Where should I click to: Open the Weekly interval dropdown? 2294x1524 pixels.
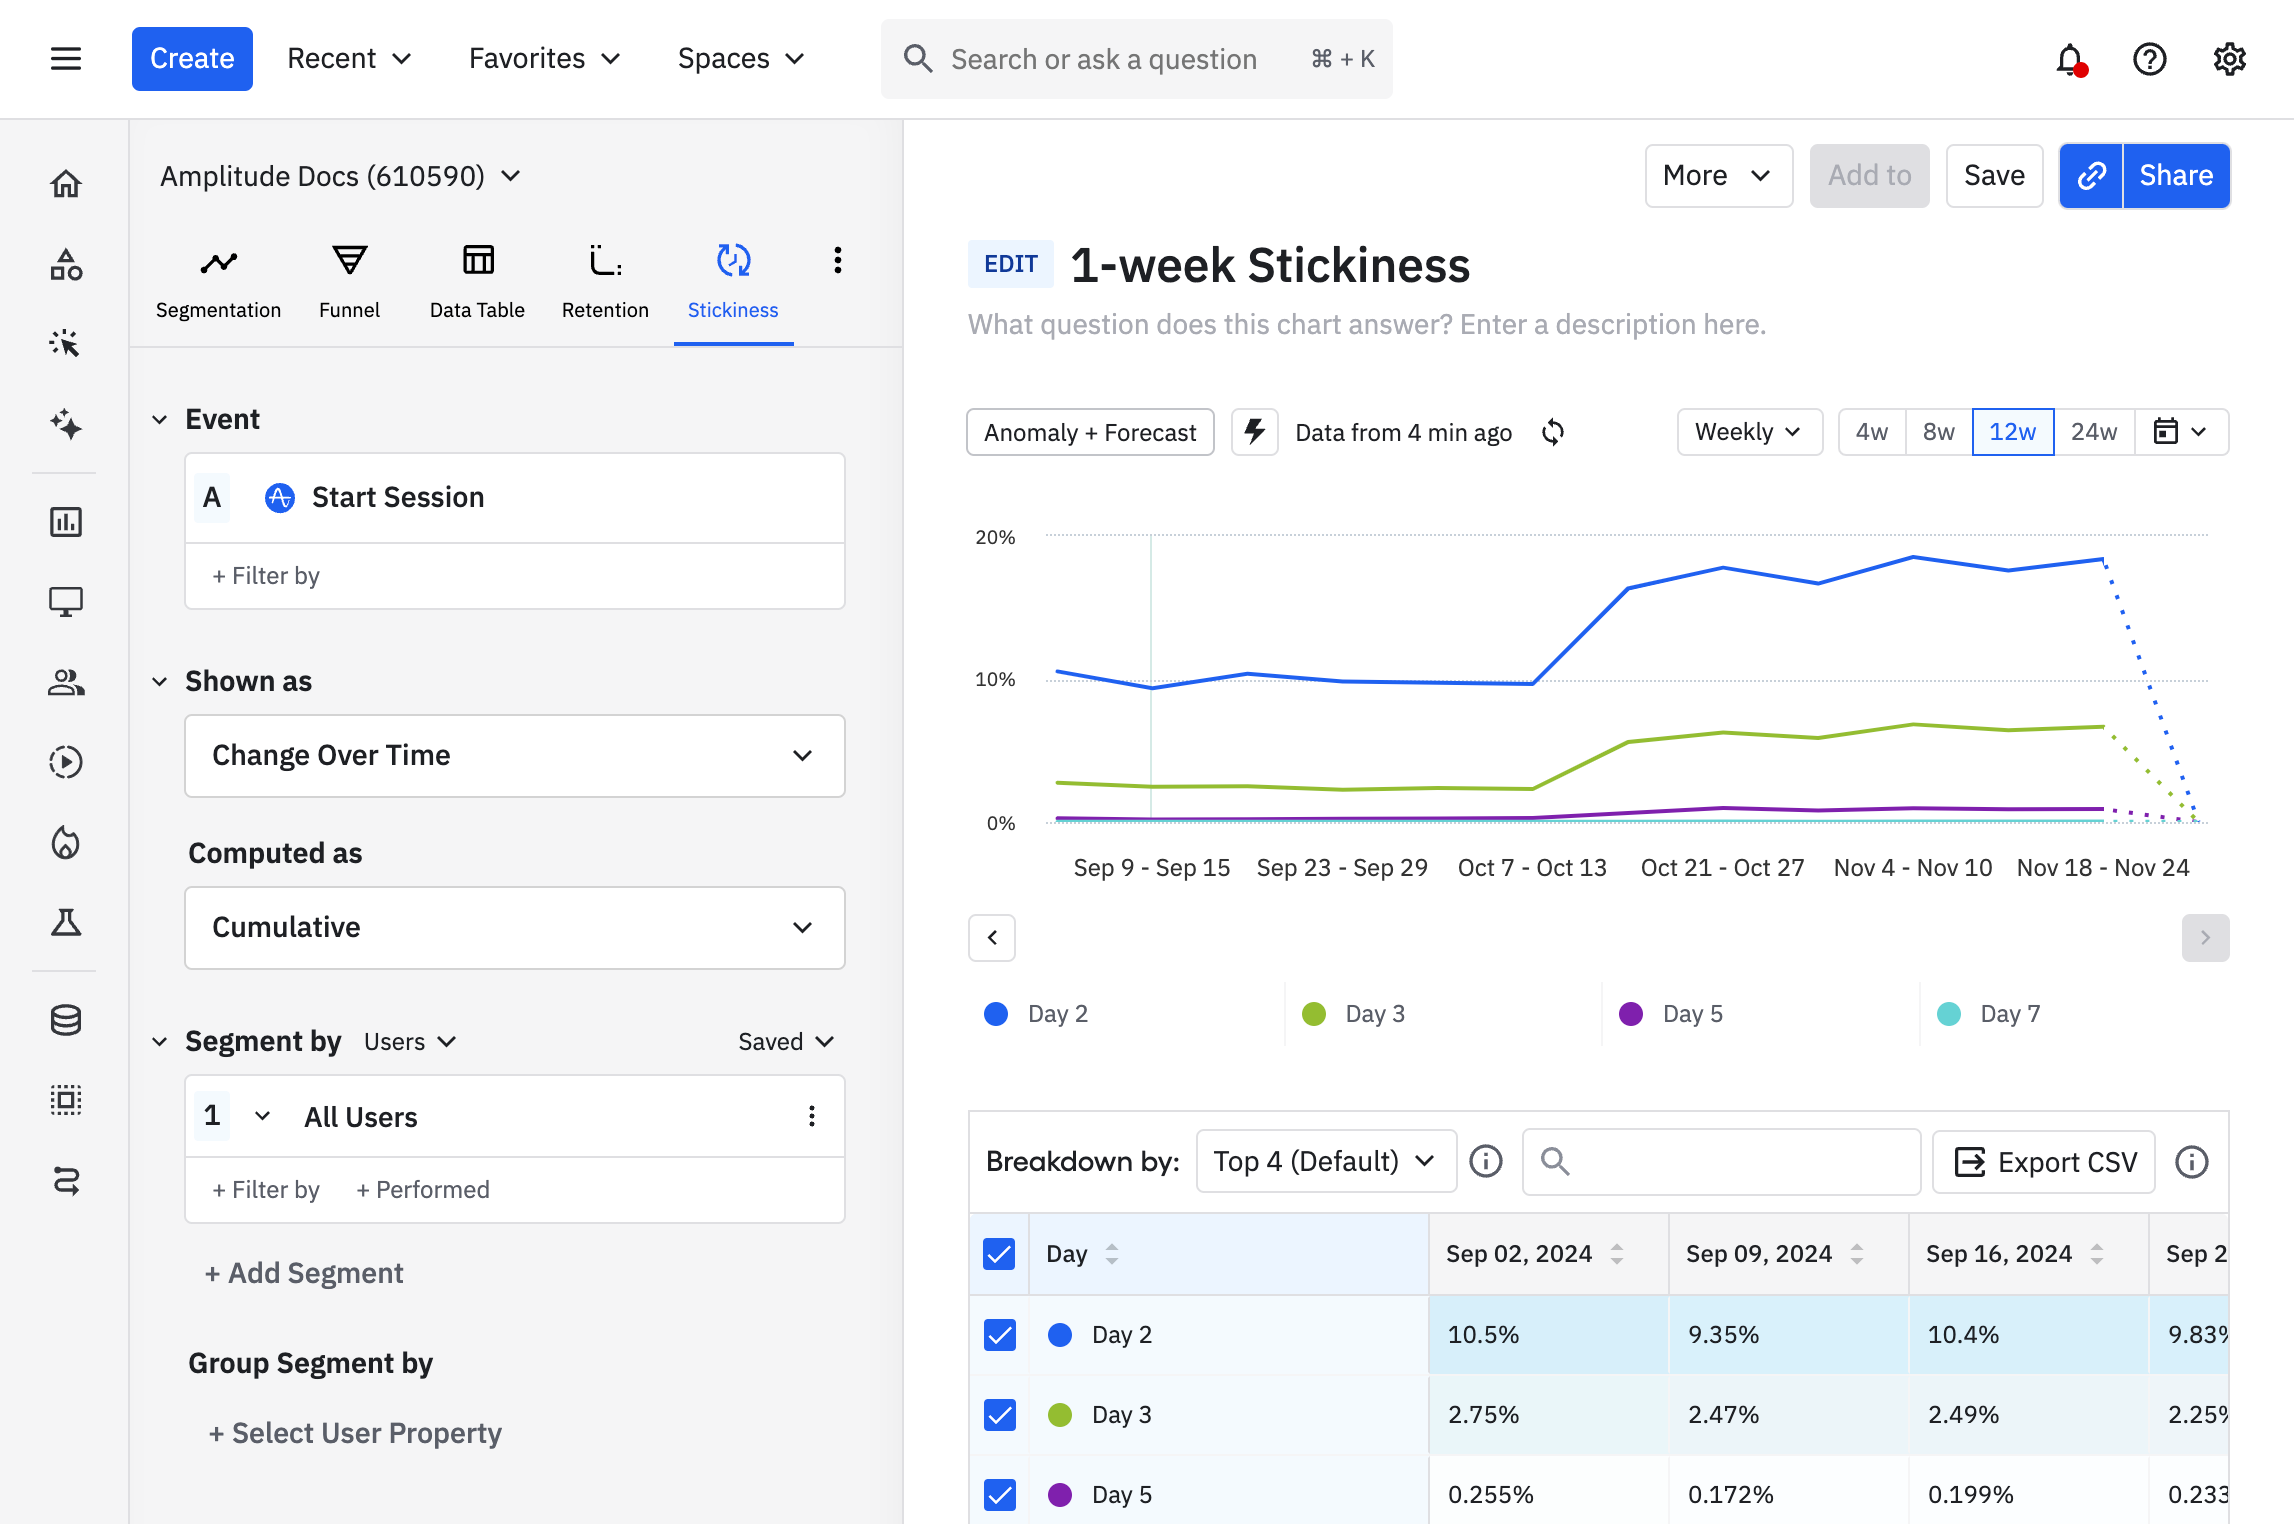[x=1749, y=432]
